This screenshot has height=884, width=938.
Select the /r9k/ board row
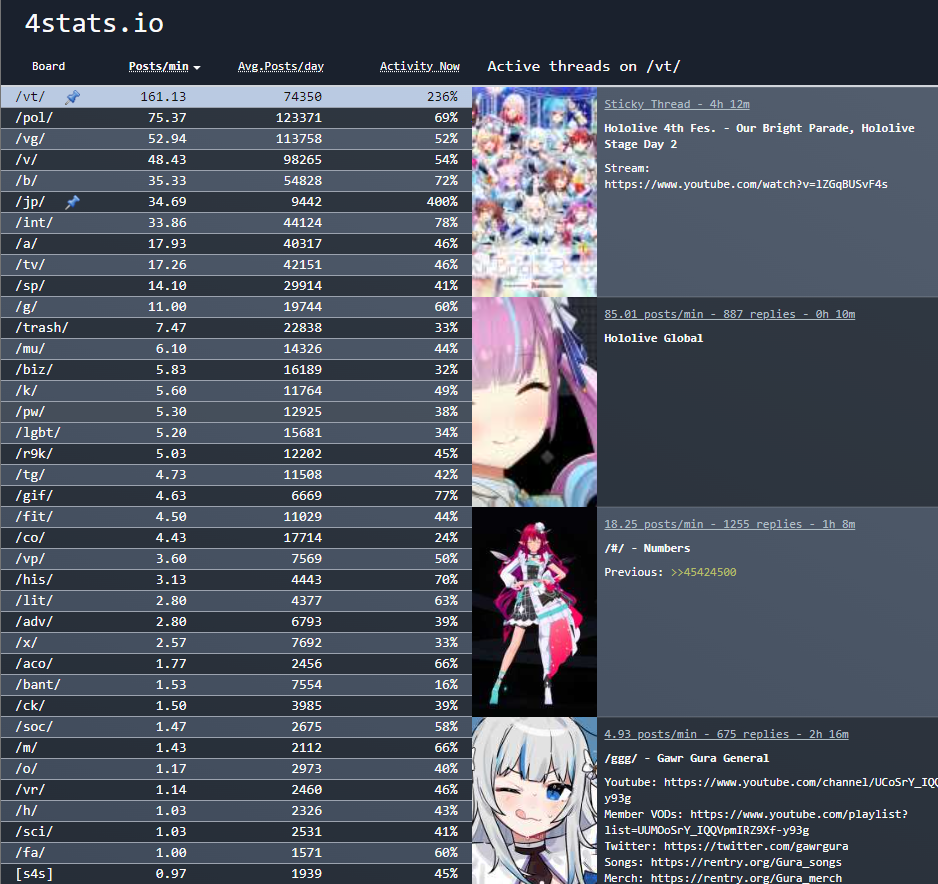(236, 454)
